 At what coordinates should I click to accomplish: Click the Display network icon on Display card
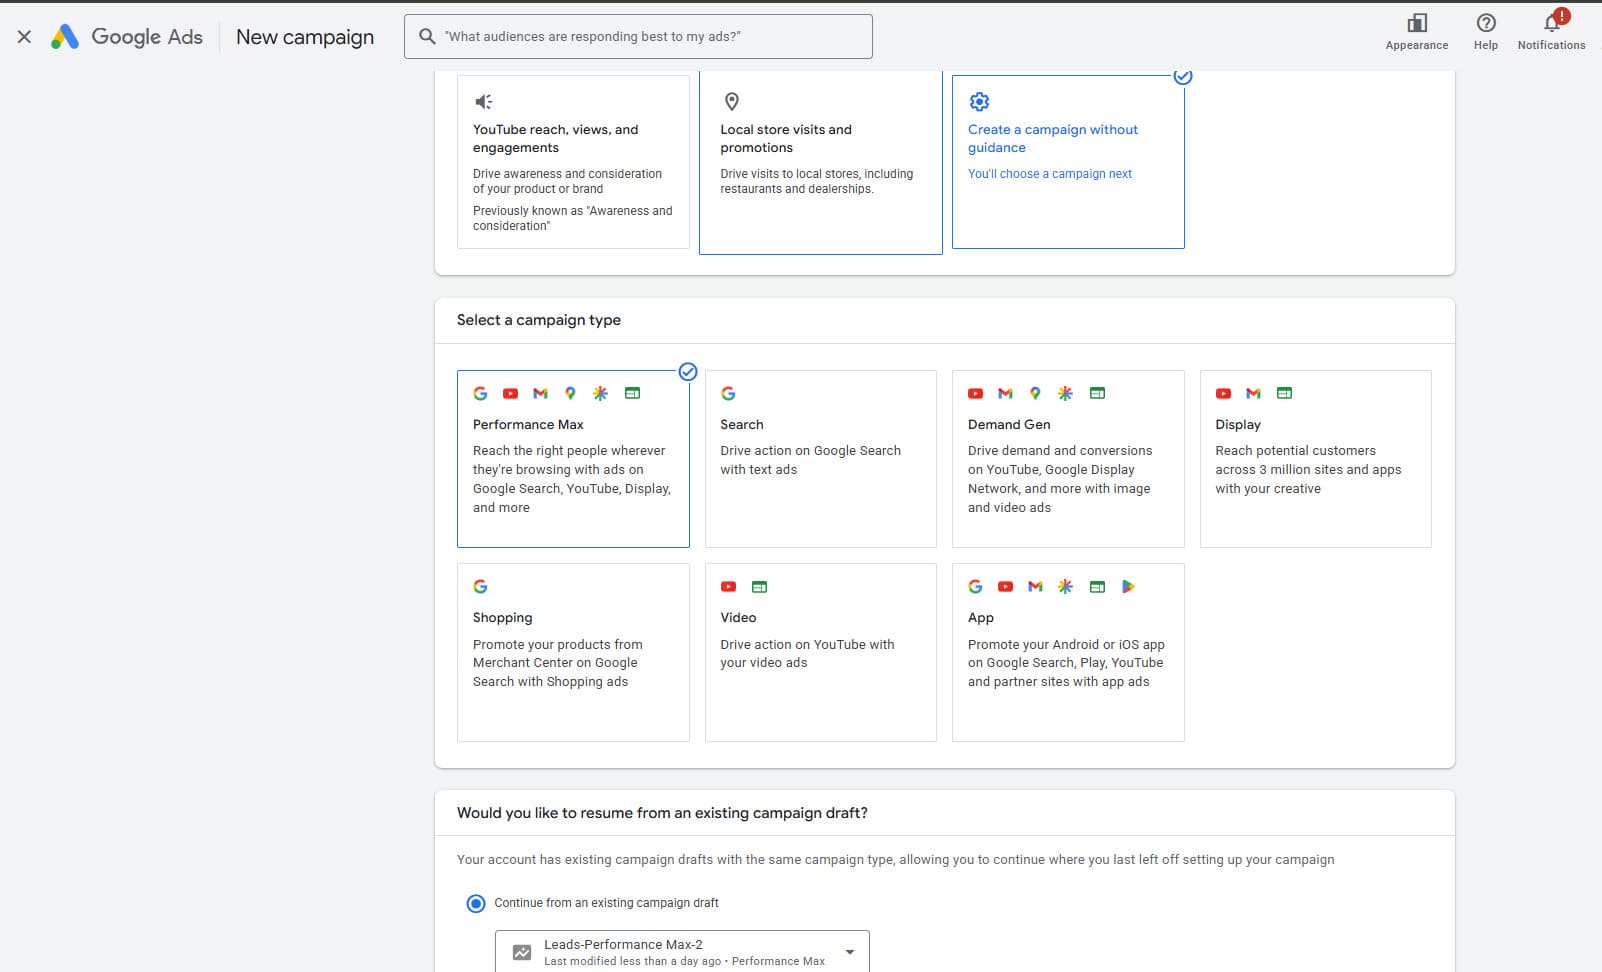click(x=1285, y=393)
